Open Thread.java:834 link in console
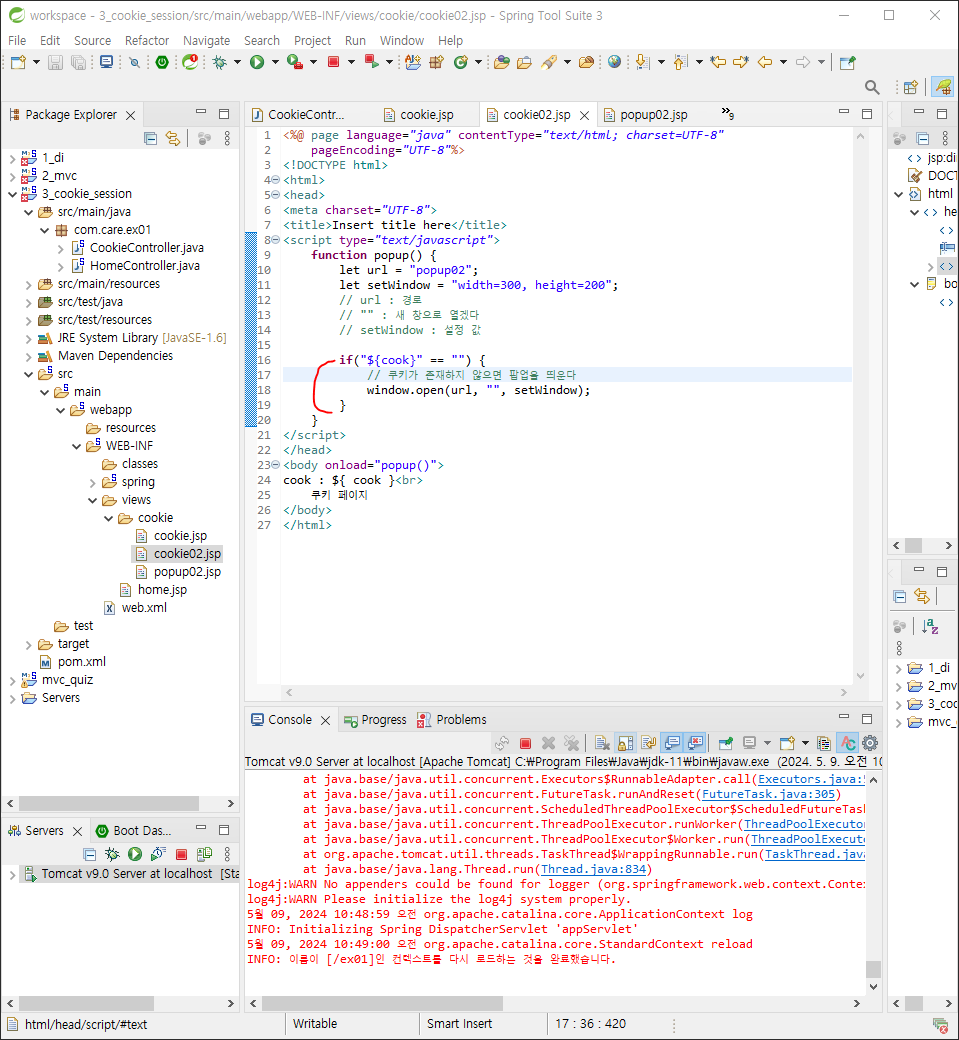Image resolution: width=959 pixels, height=1040 pixels. pos(593,869)
